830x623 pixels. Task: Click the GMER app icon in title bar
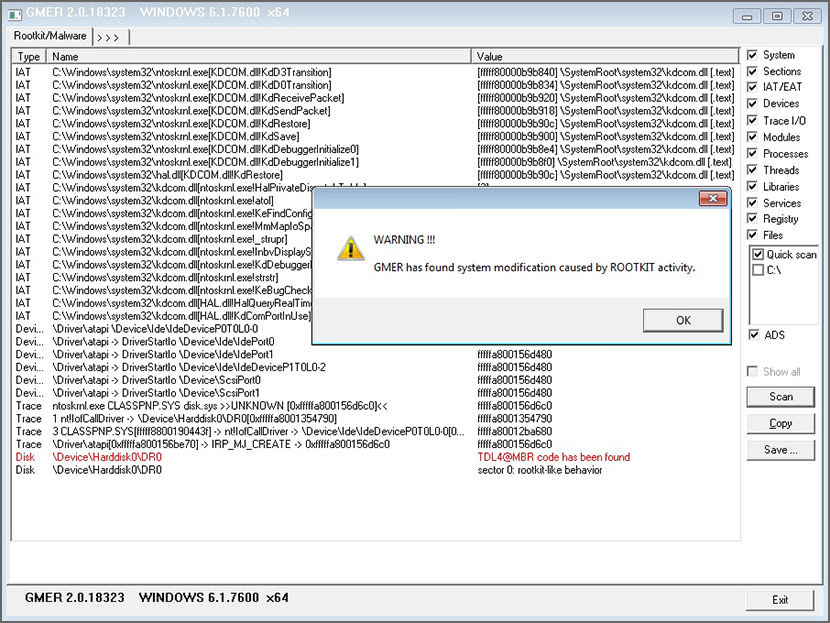coord(15,14)
